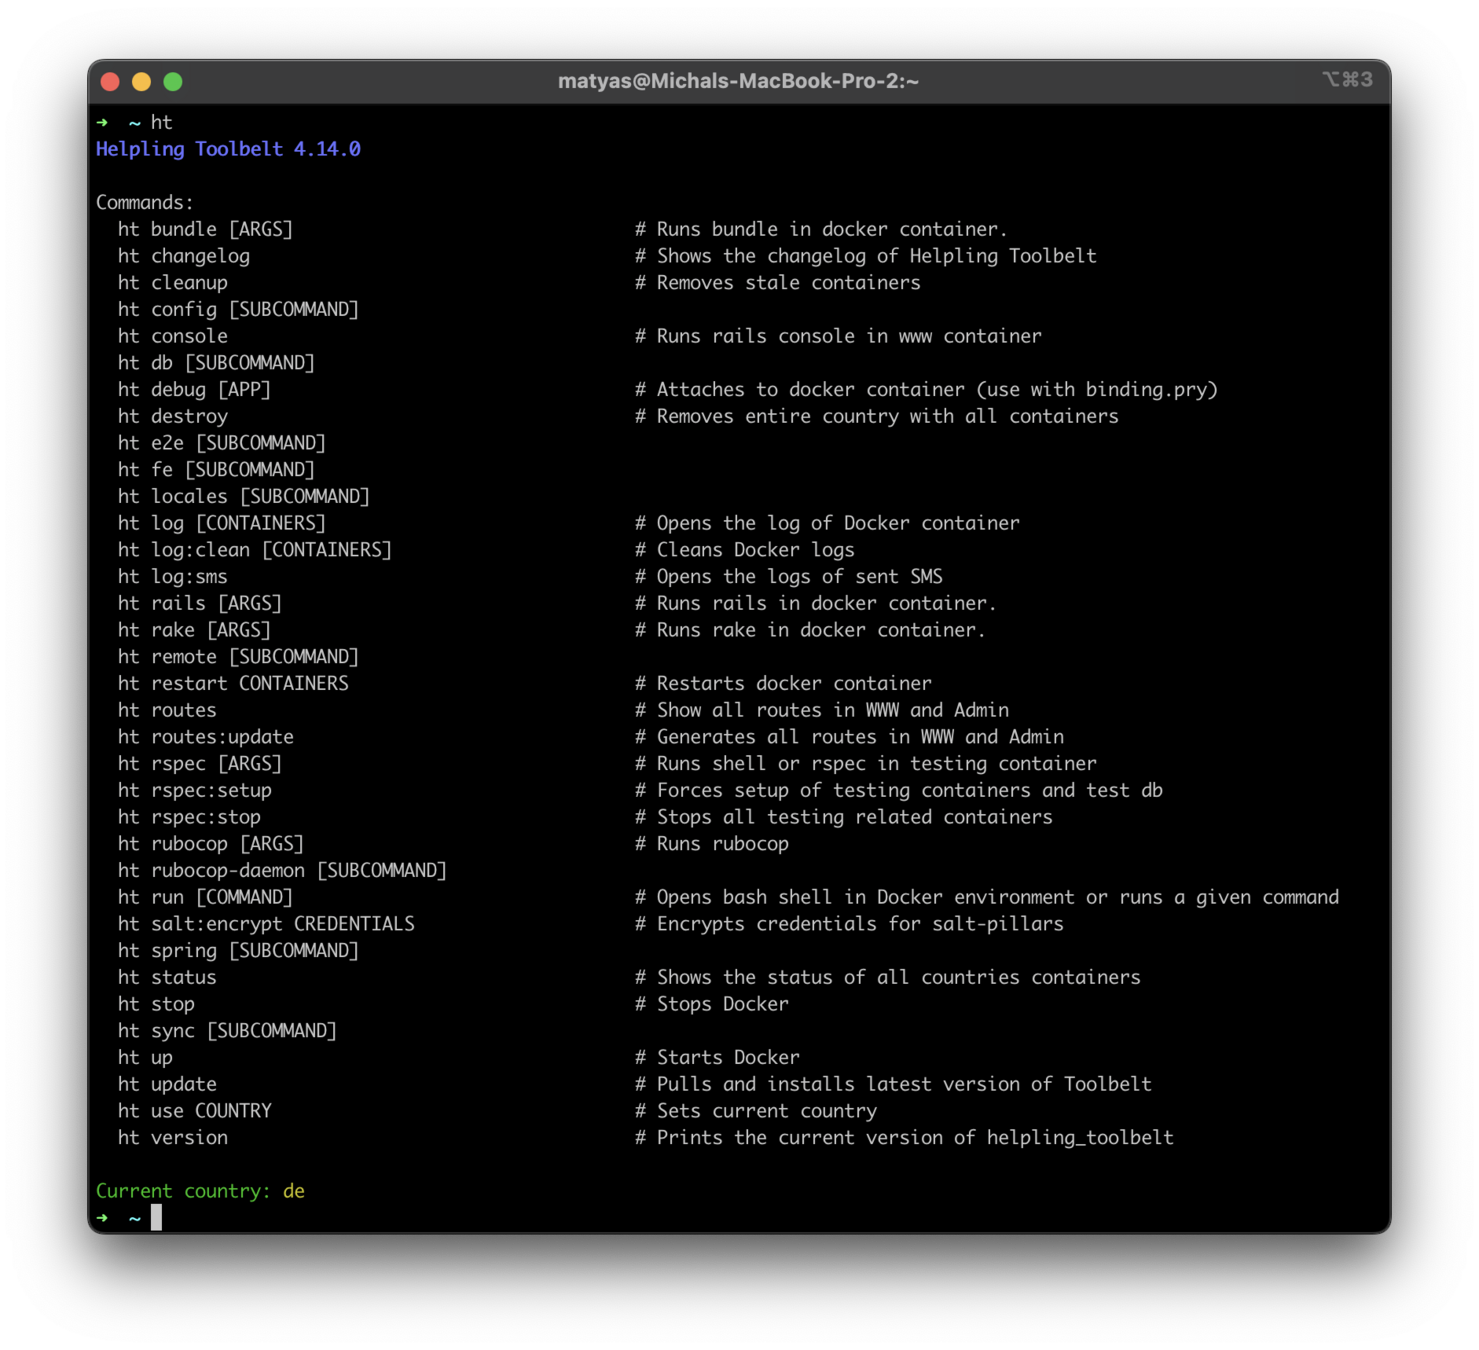Click the 'ht rubocop [ARGS]' command
Viewport: 1479px width, 1350px height.
pos(211,844)
